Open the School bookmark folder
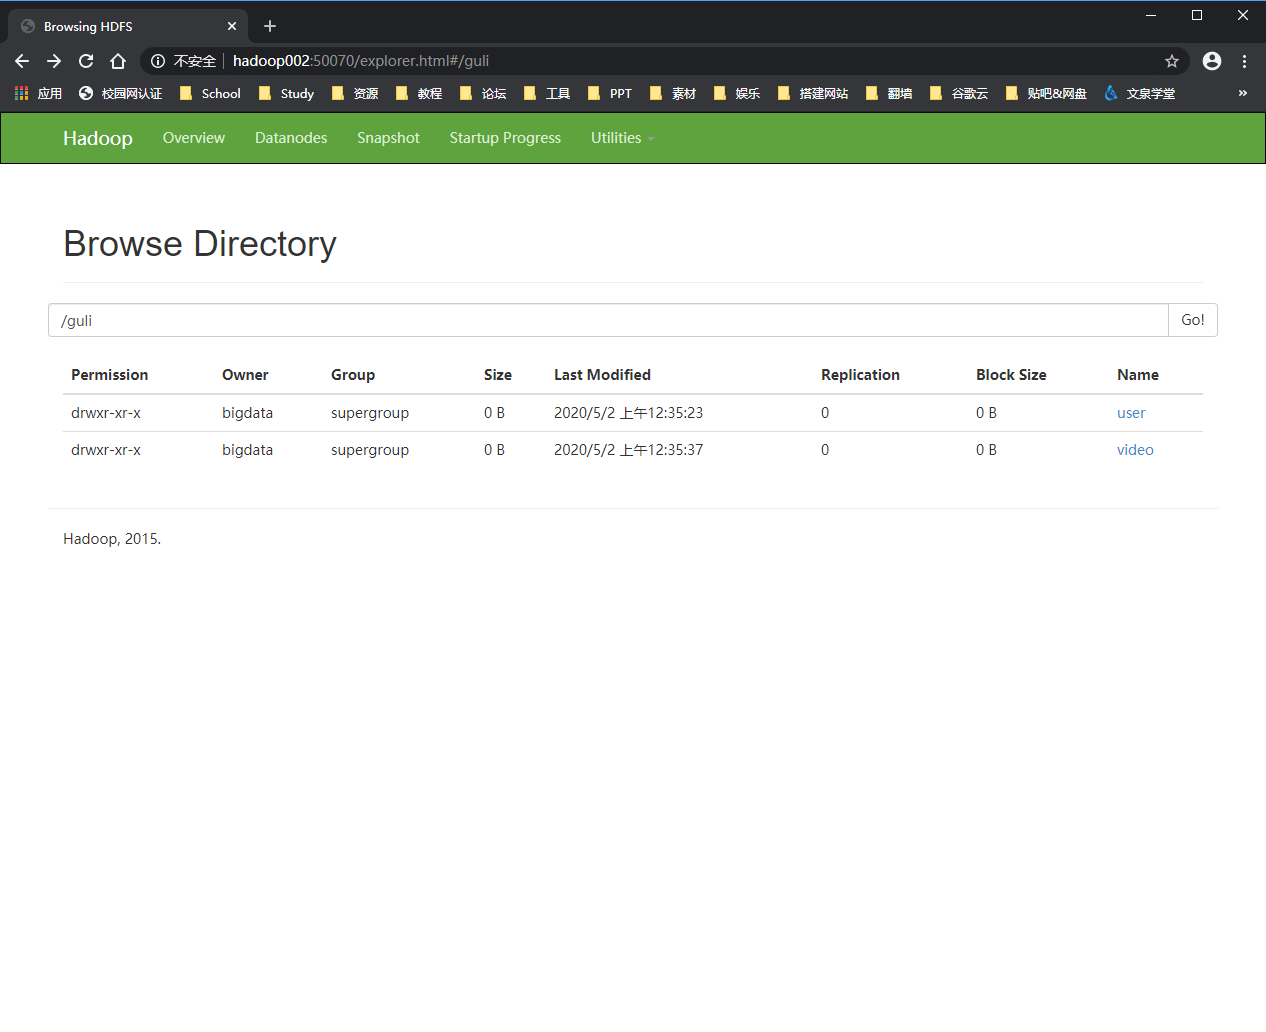This screenshot has width=1266, height=1032. pos(210,93)
